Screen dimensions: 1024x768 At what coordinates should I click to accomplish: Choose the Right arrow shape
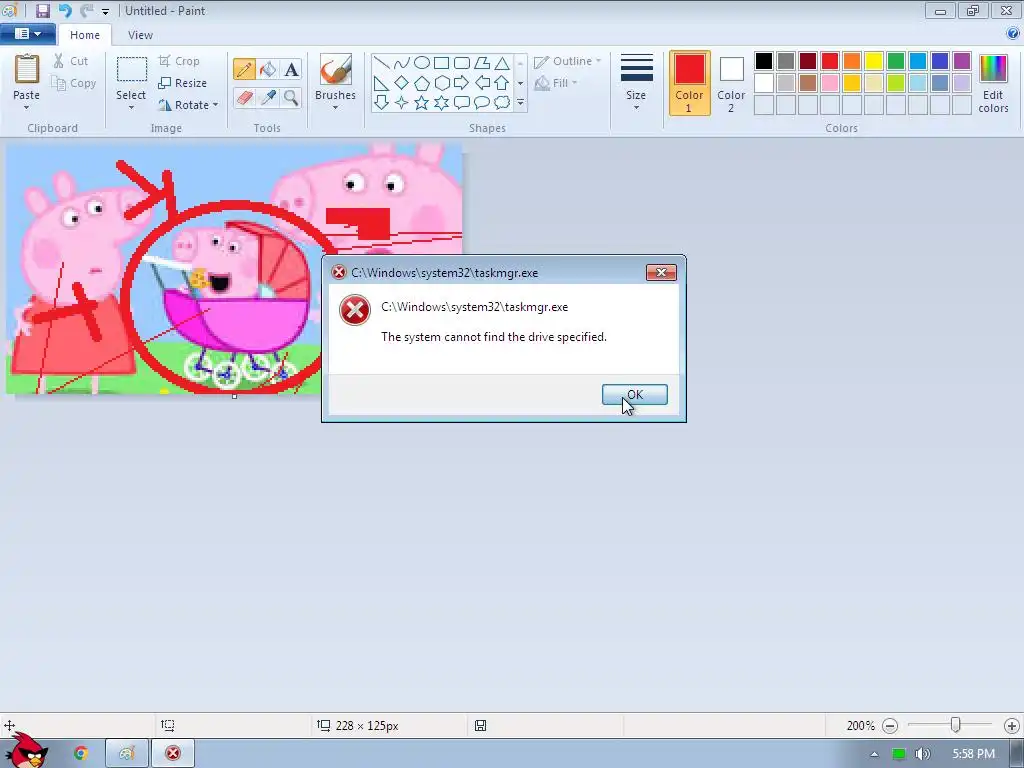pyautogui.click(x=462, y=83)
